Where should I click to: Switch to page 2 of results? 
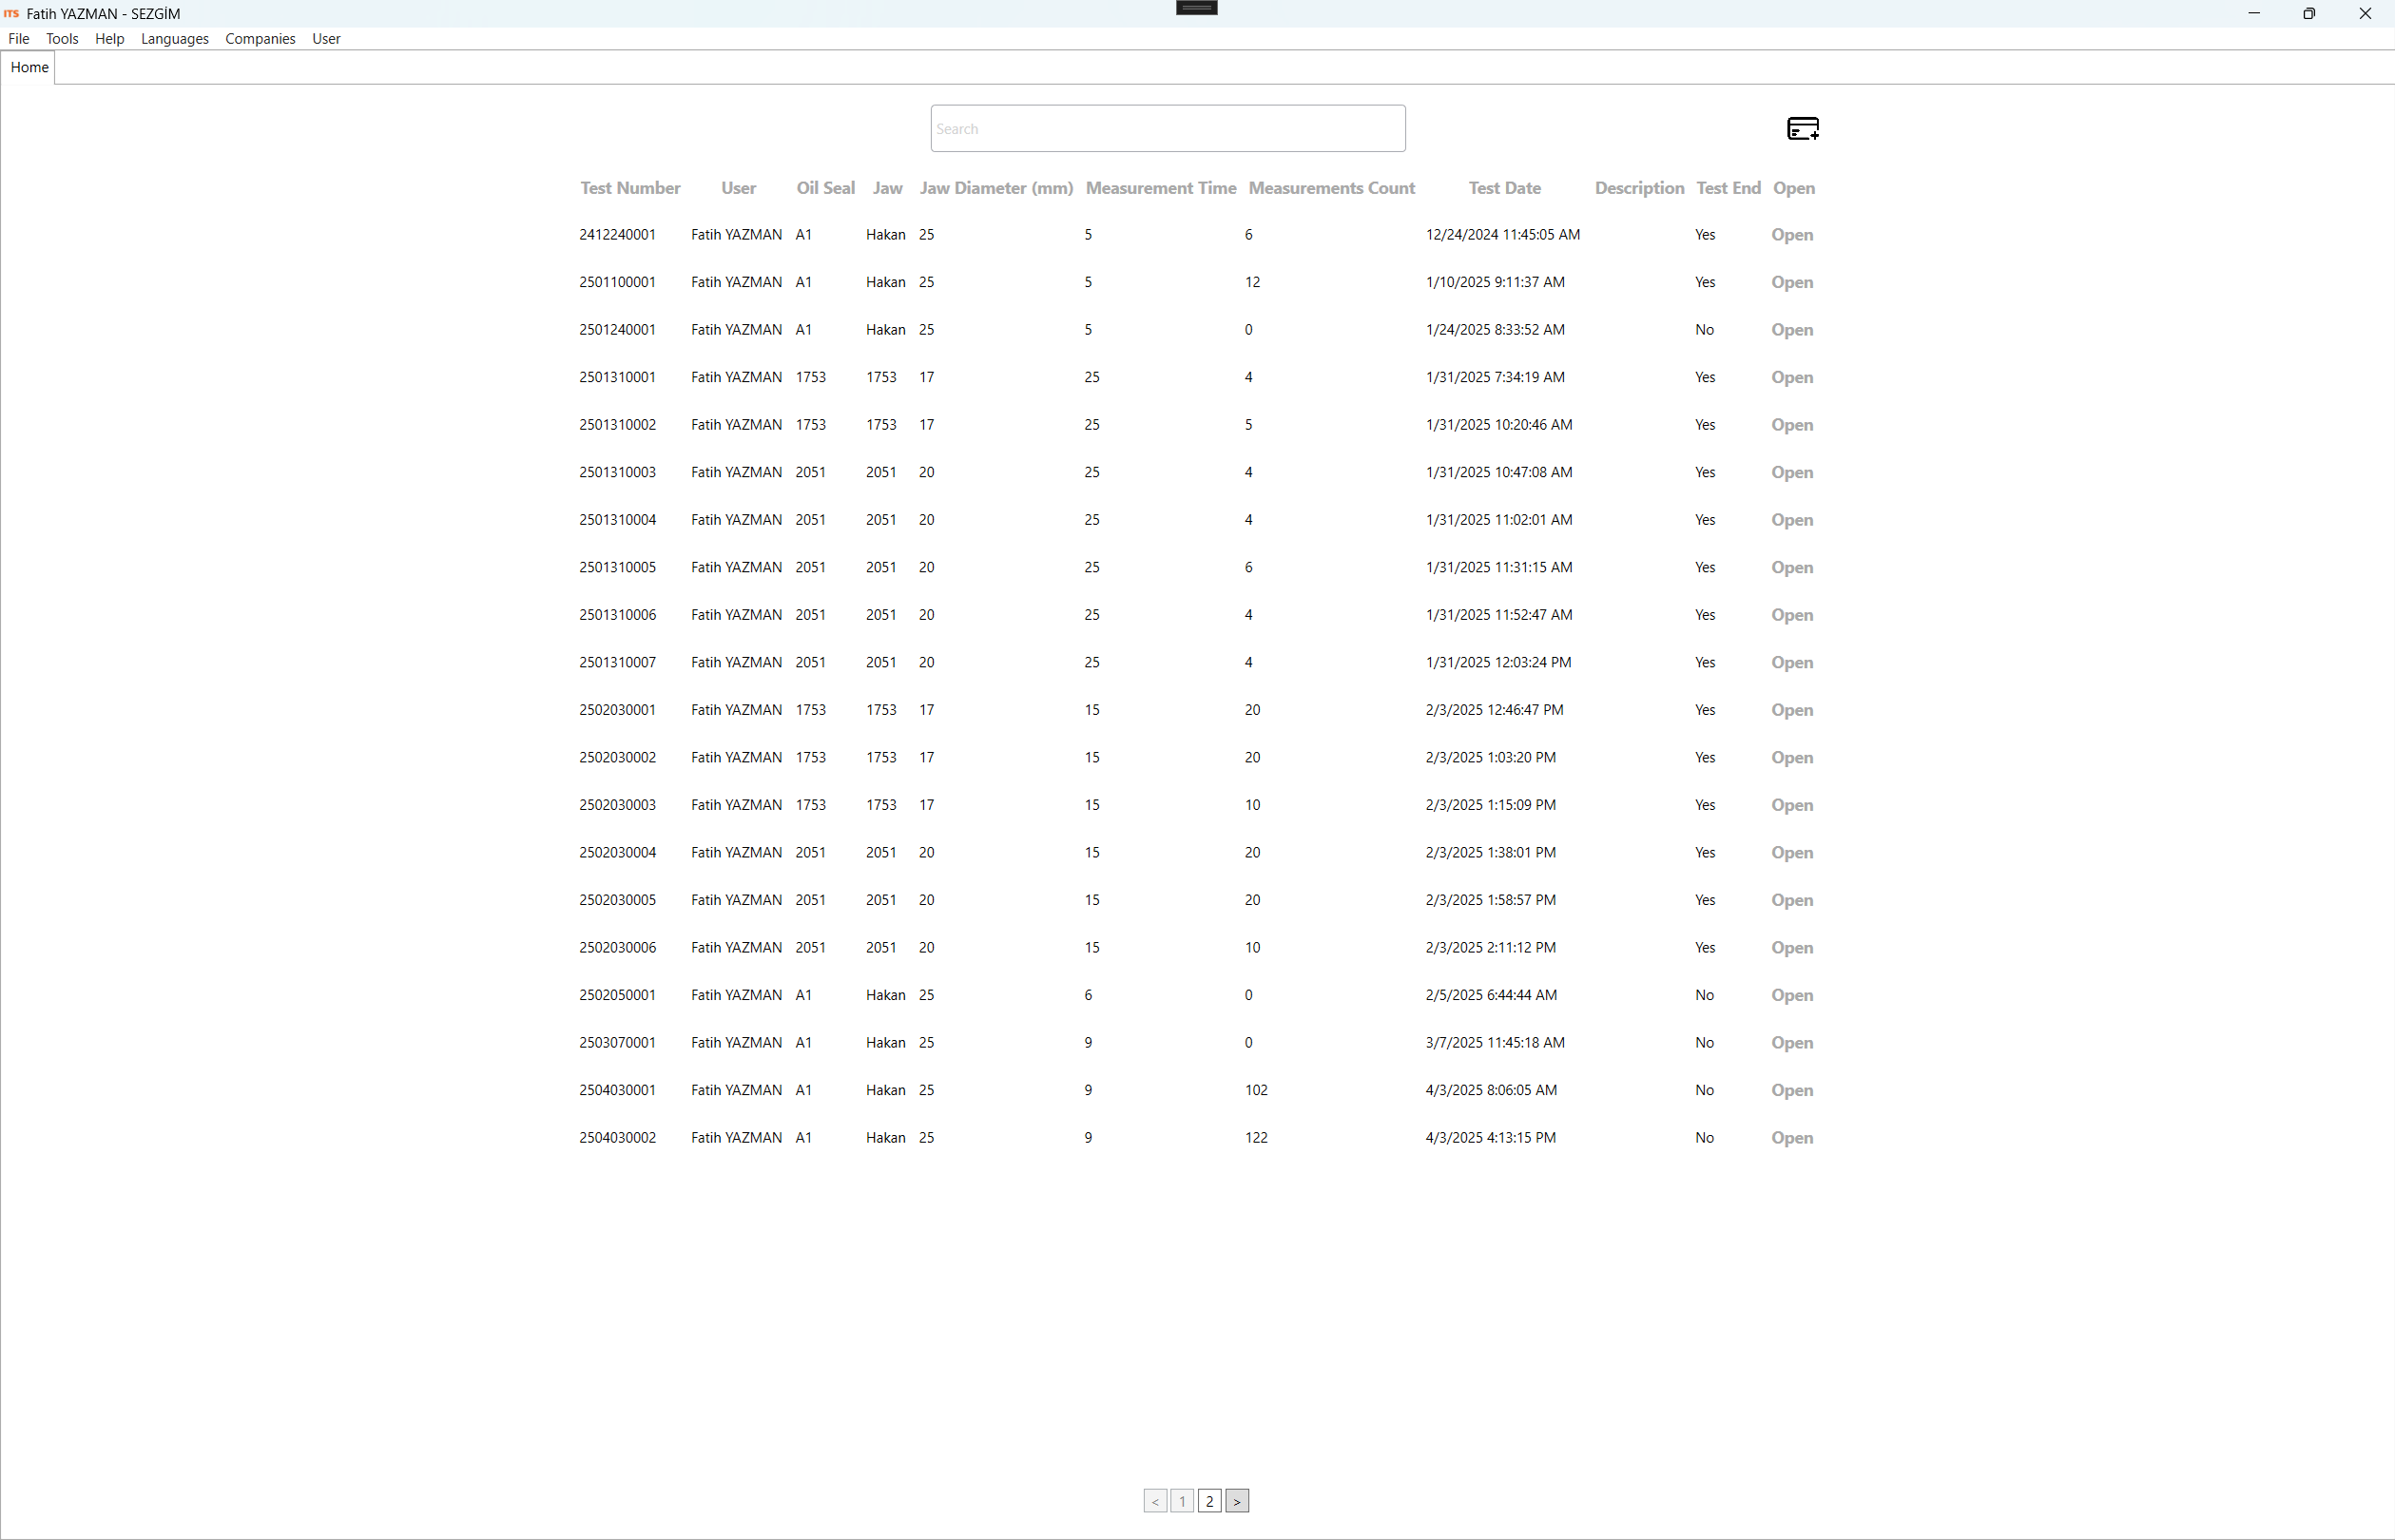click(x=1209, y=1501)
